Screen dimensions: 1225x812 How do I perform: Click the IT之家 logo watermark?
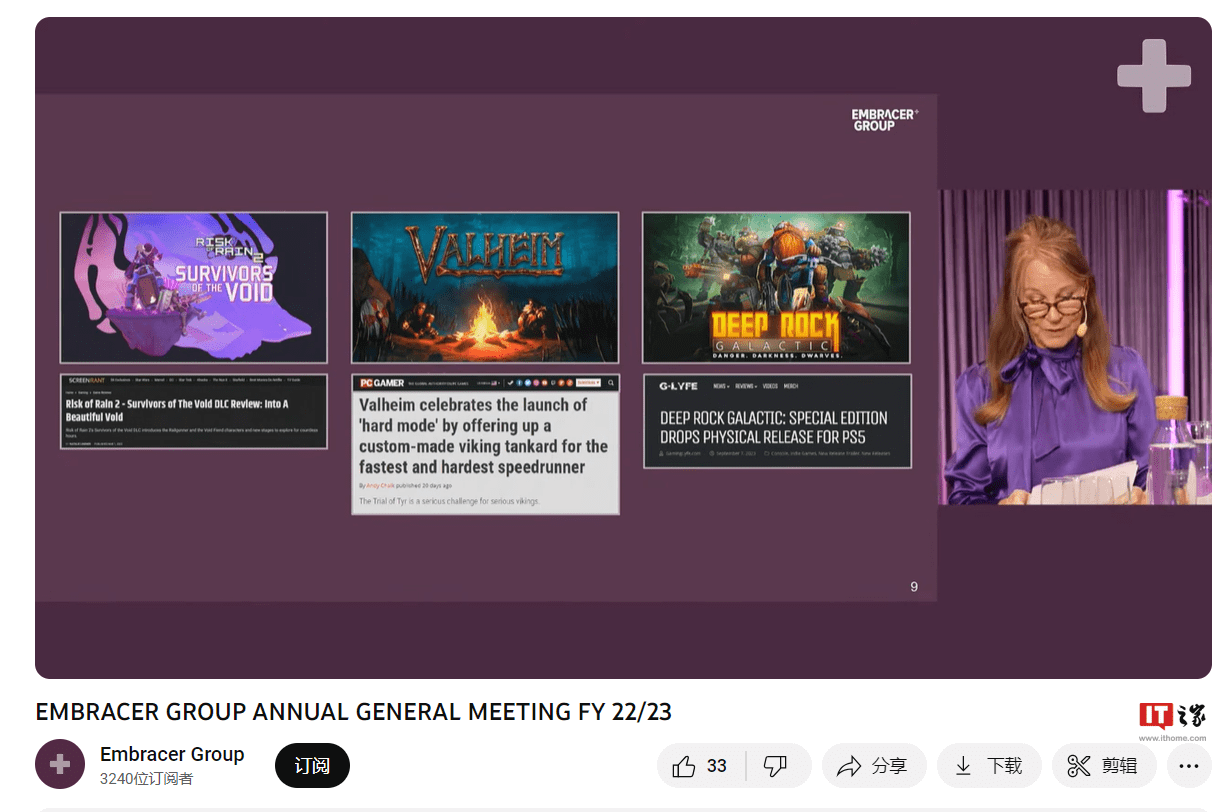coord(1172,719)
